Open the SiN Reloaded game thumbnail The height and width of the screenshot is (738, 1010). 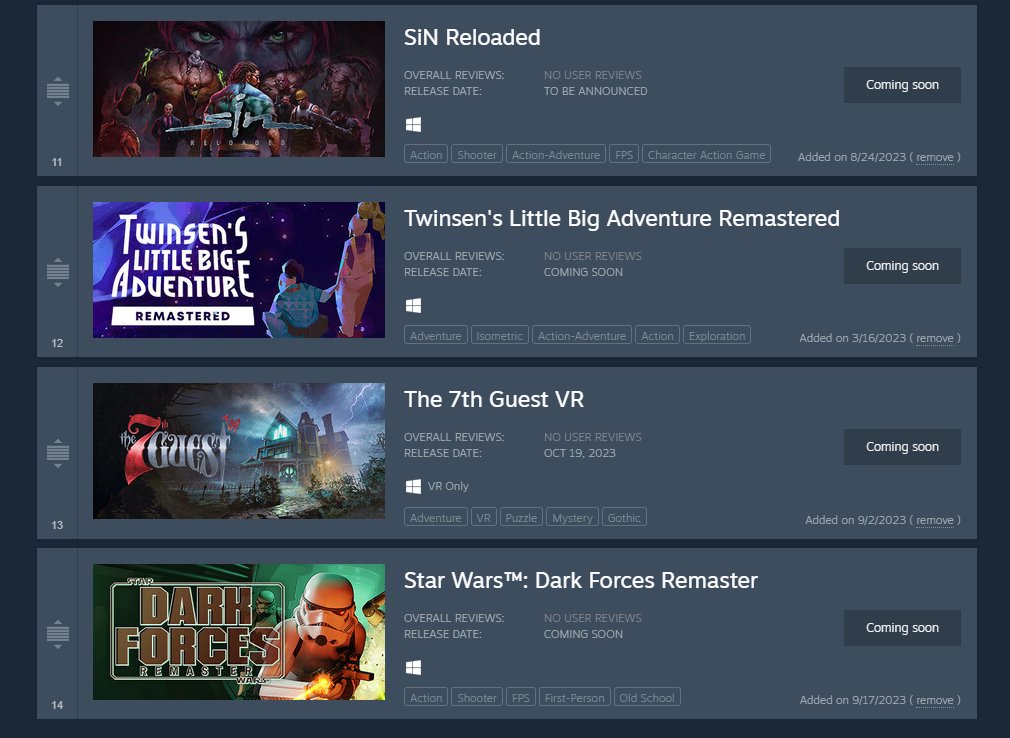tap(239, 89)
